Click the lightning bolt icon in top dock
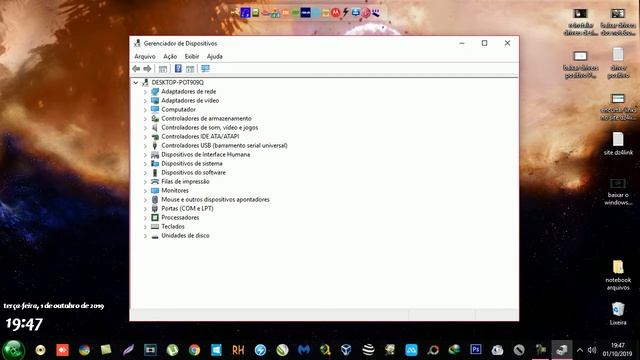The width and height of the screenshot is (640, 360). click(x=345, y=13)
